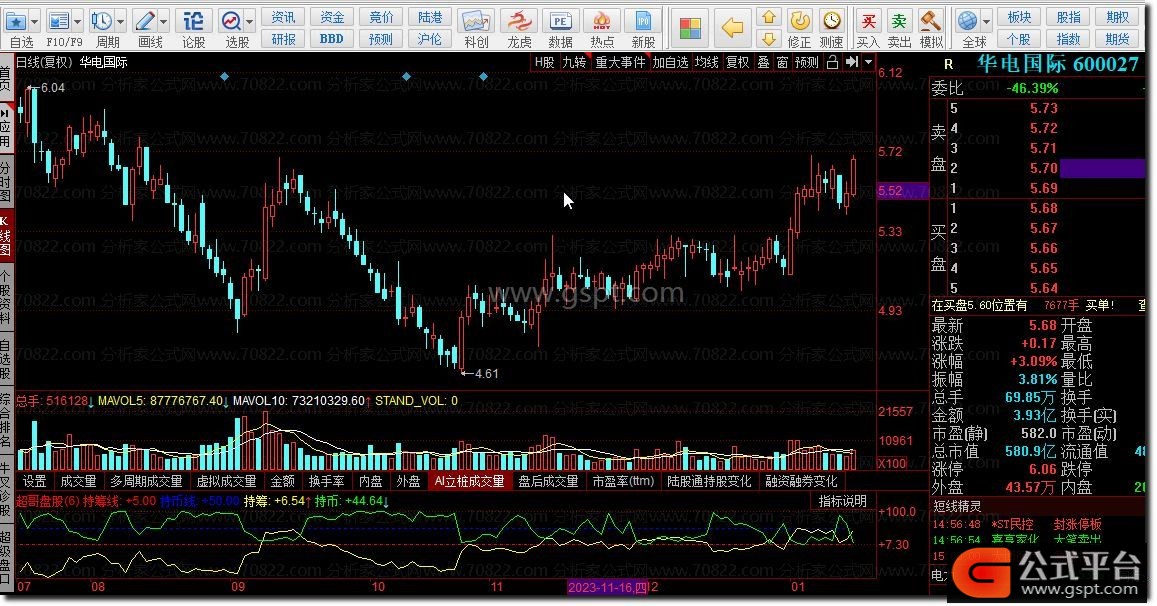Open the F10/F9 company info icon
The height and width of the screenshot is (606, 1157).
[58, 21]
